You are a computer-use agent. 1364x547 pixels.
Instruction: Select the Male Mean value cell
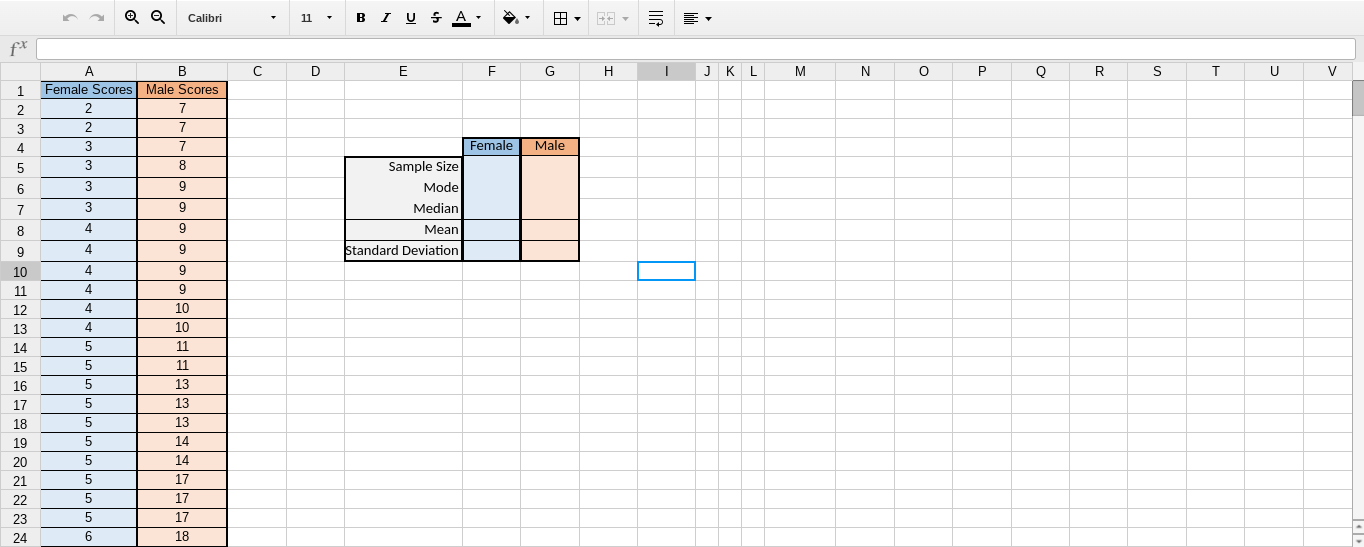click(550, 230)
